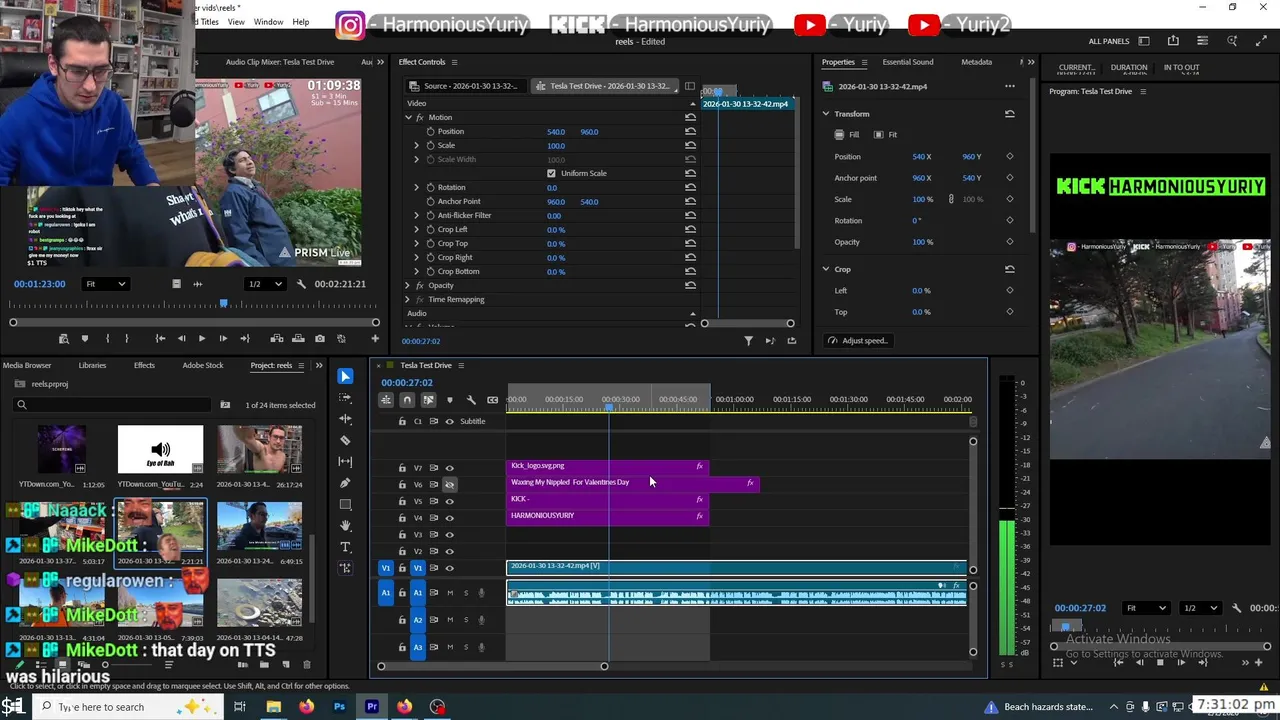Open timeline display settings wrench
This screenshot has height=720, width=1280.
click(471, 400)
